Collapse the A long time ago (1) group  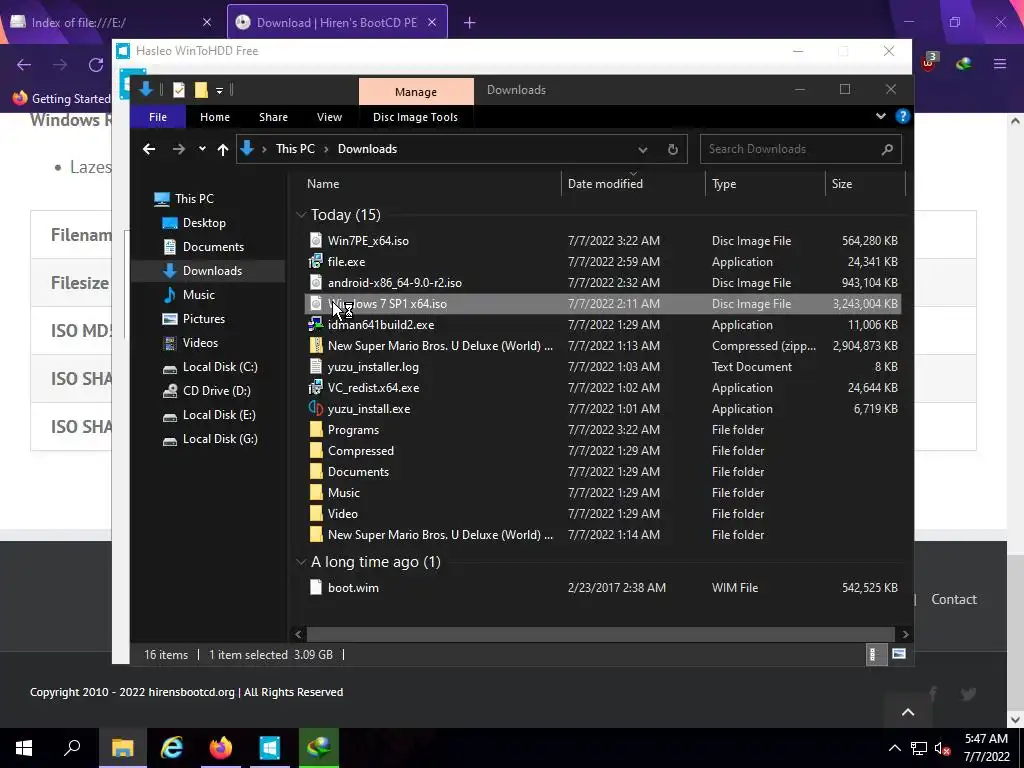coord(301,562)
